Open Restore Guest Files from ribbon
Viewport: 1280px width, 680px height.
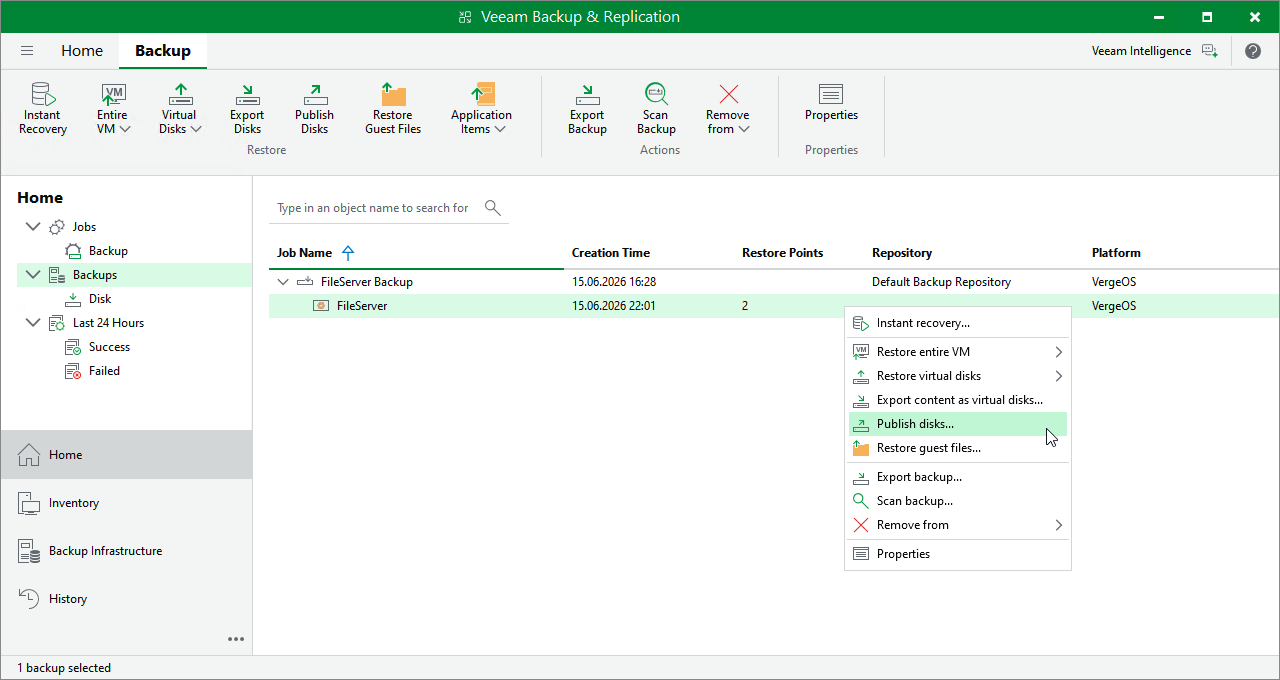coord(393,109)
